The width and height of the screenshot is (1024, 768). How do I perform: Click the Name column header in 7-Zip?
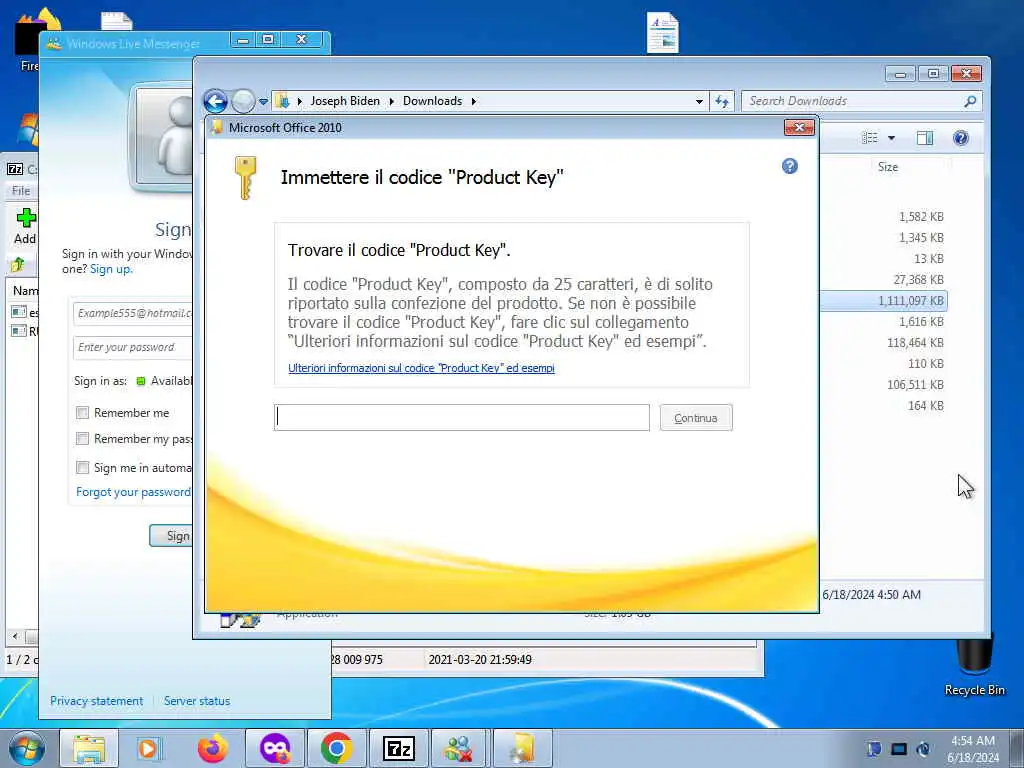25,291
